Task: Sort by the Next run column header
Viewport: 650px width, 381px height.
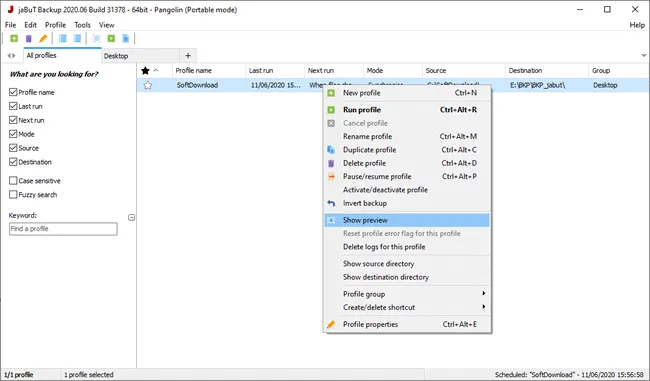Action: click(334, 70)
